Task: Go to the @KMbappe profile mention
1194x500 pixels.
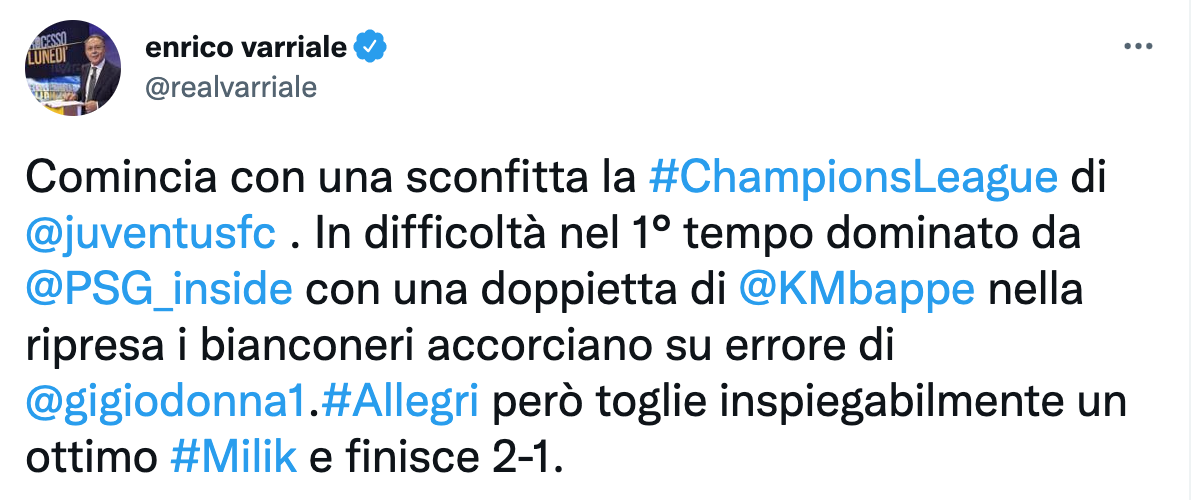Action: (x=855, y=289)
